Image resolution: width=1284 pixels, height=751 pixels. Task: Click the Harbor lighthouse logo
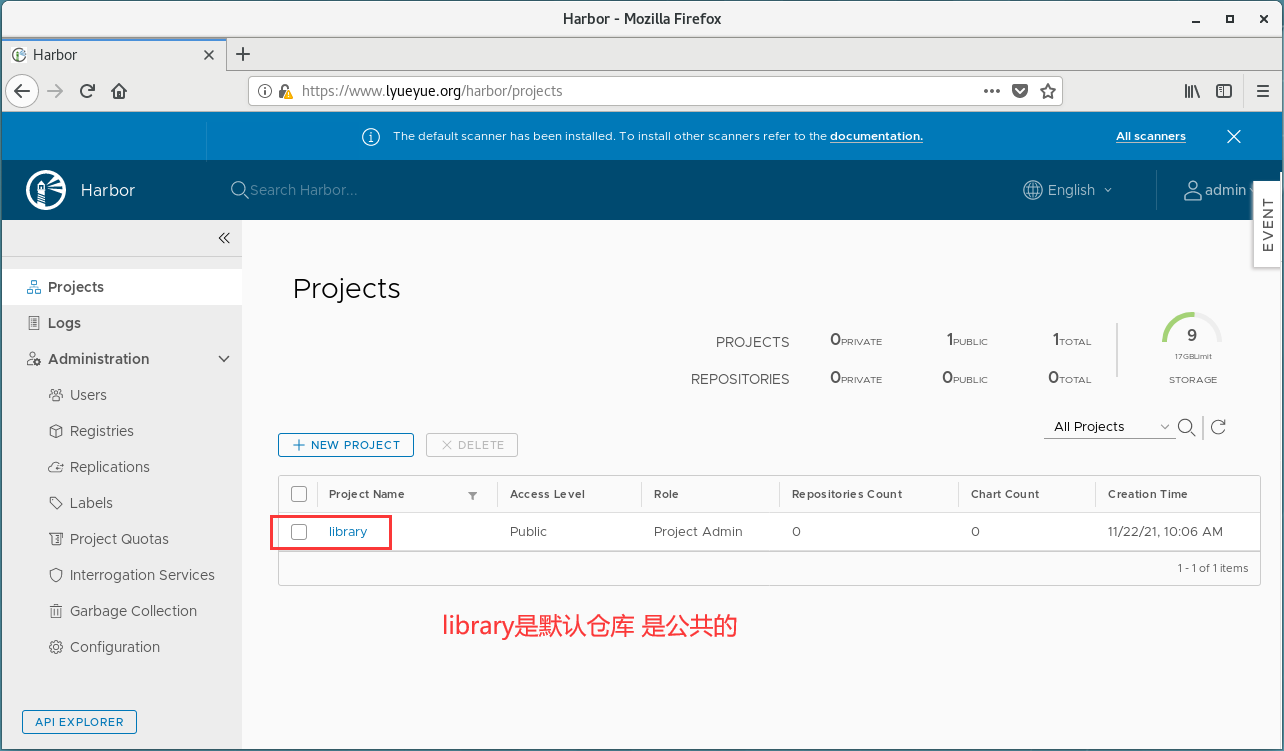tap(46, 190)
